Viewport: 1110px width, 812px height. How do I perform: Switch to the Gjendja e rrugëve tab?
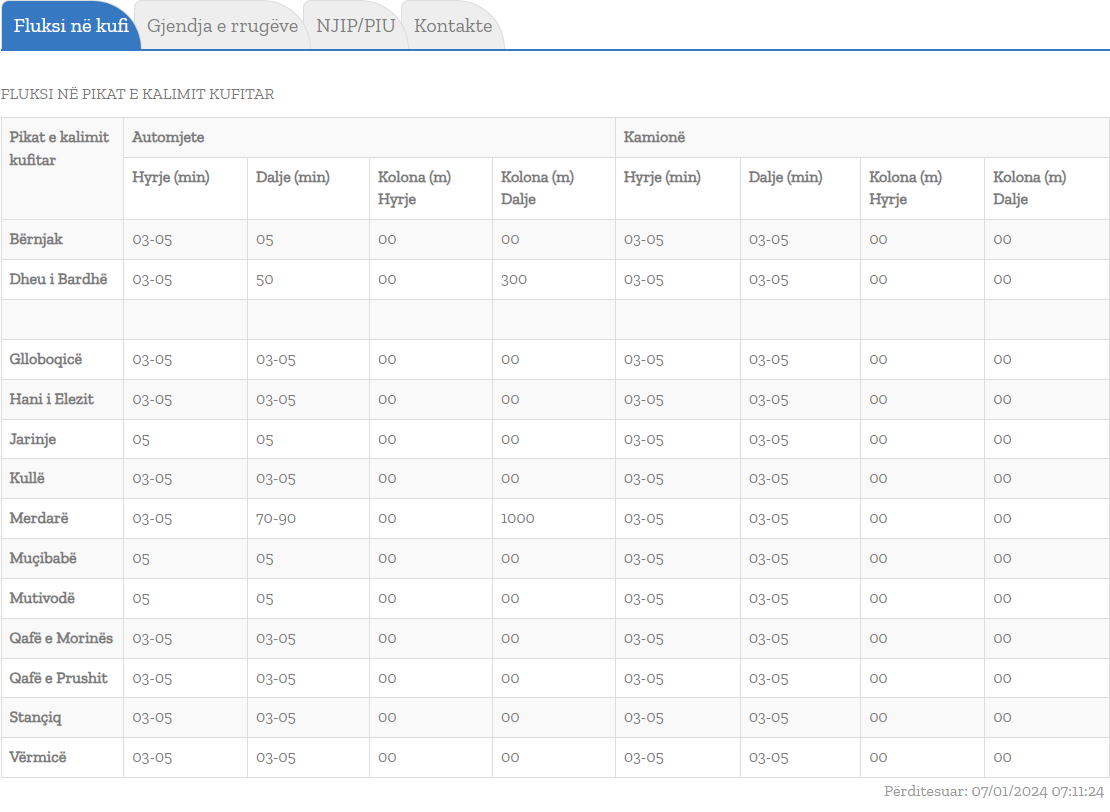point(222,26)
